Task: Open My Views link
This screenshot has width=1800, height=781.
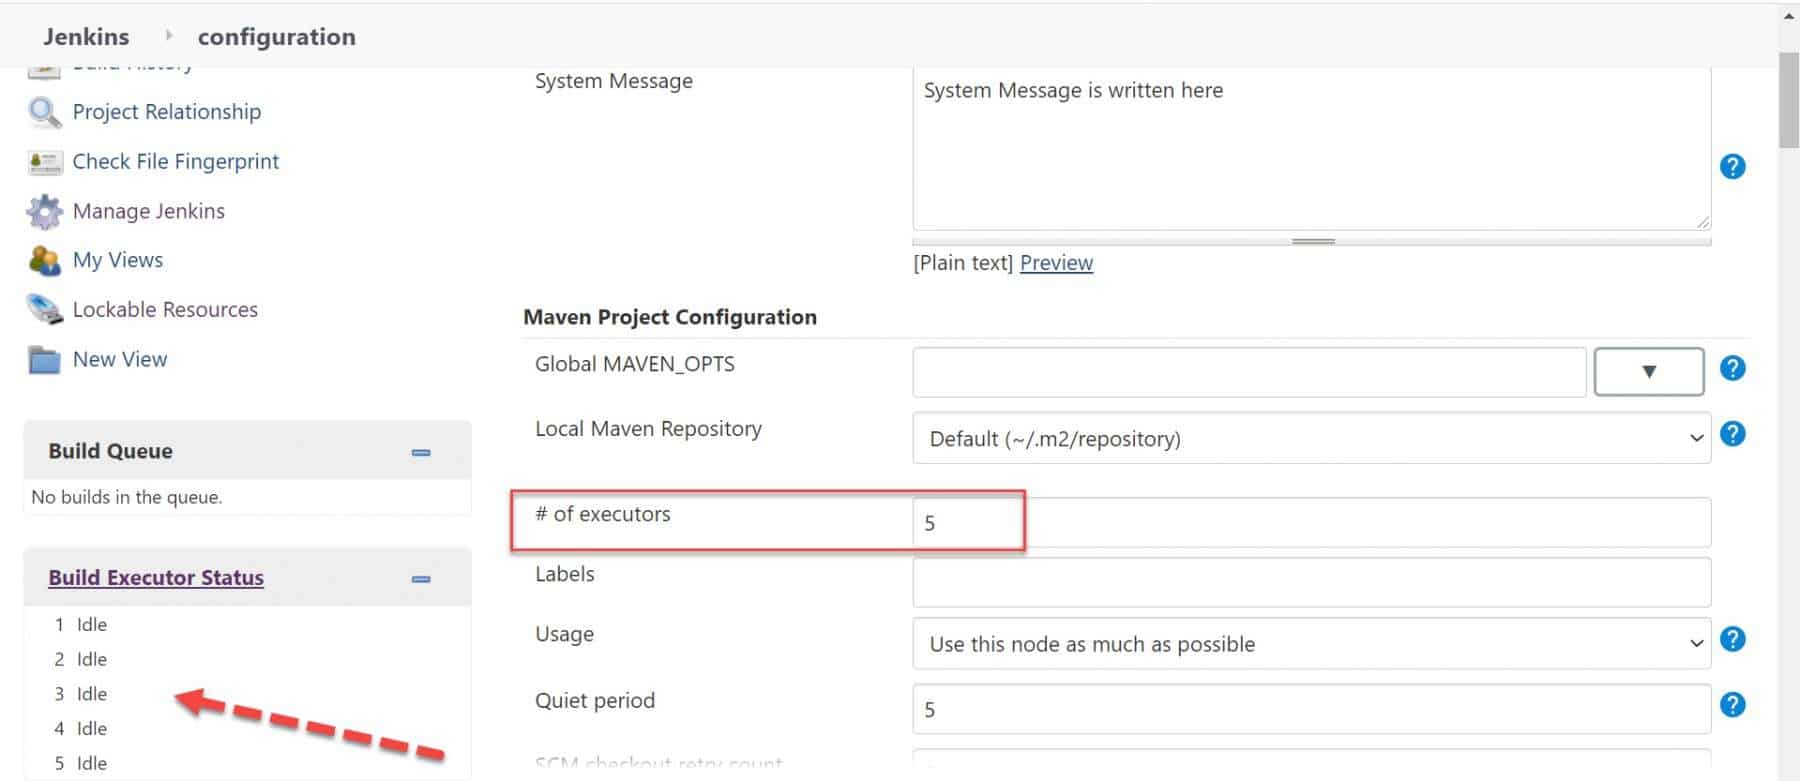Action: (x=118, y=260)
